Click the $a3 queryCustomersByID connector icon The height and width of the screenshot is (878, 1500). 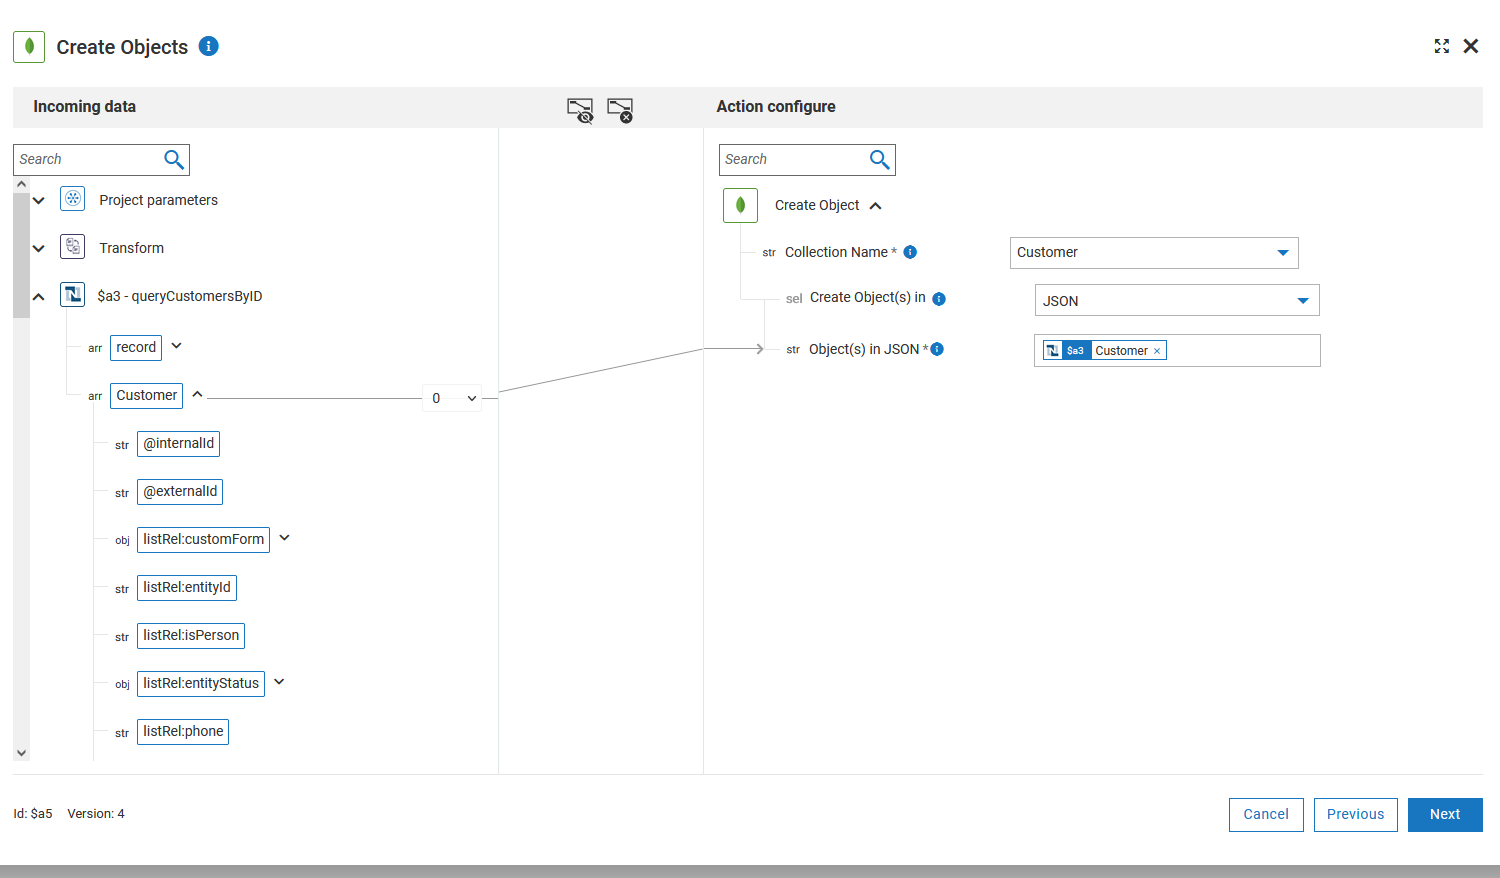coord(72,295)
